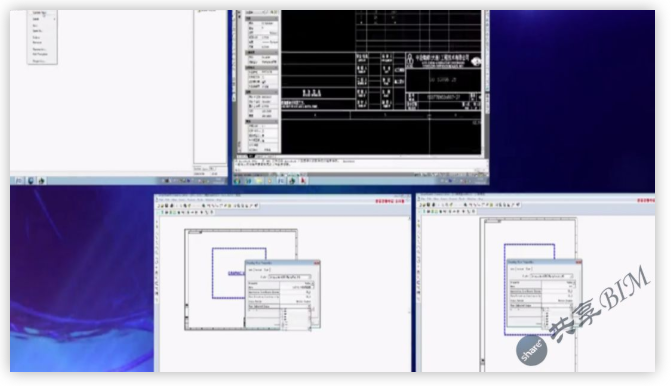Viewport: 671px width, 386px height.
Task: Close the properties dialog in bottom-right window
Action: (x=579, y=262)
